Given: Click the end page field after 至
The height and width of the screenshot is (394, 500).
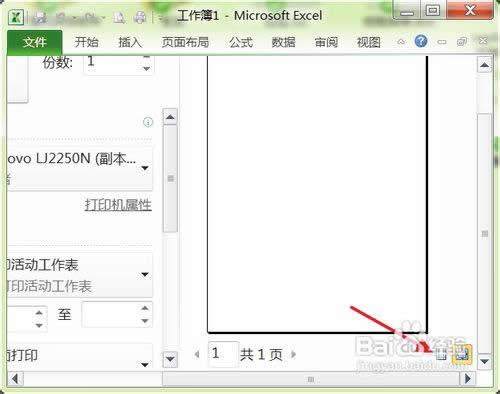Looking at the screenshot, I should pos(110,314).
